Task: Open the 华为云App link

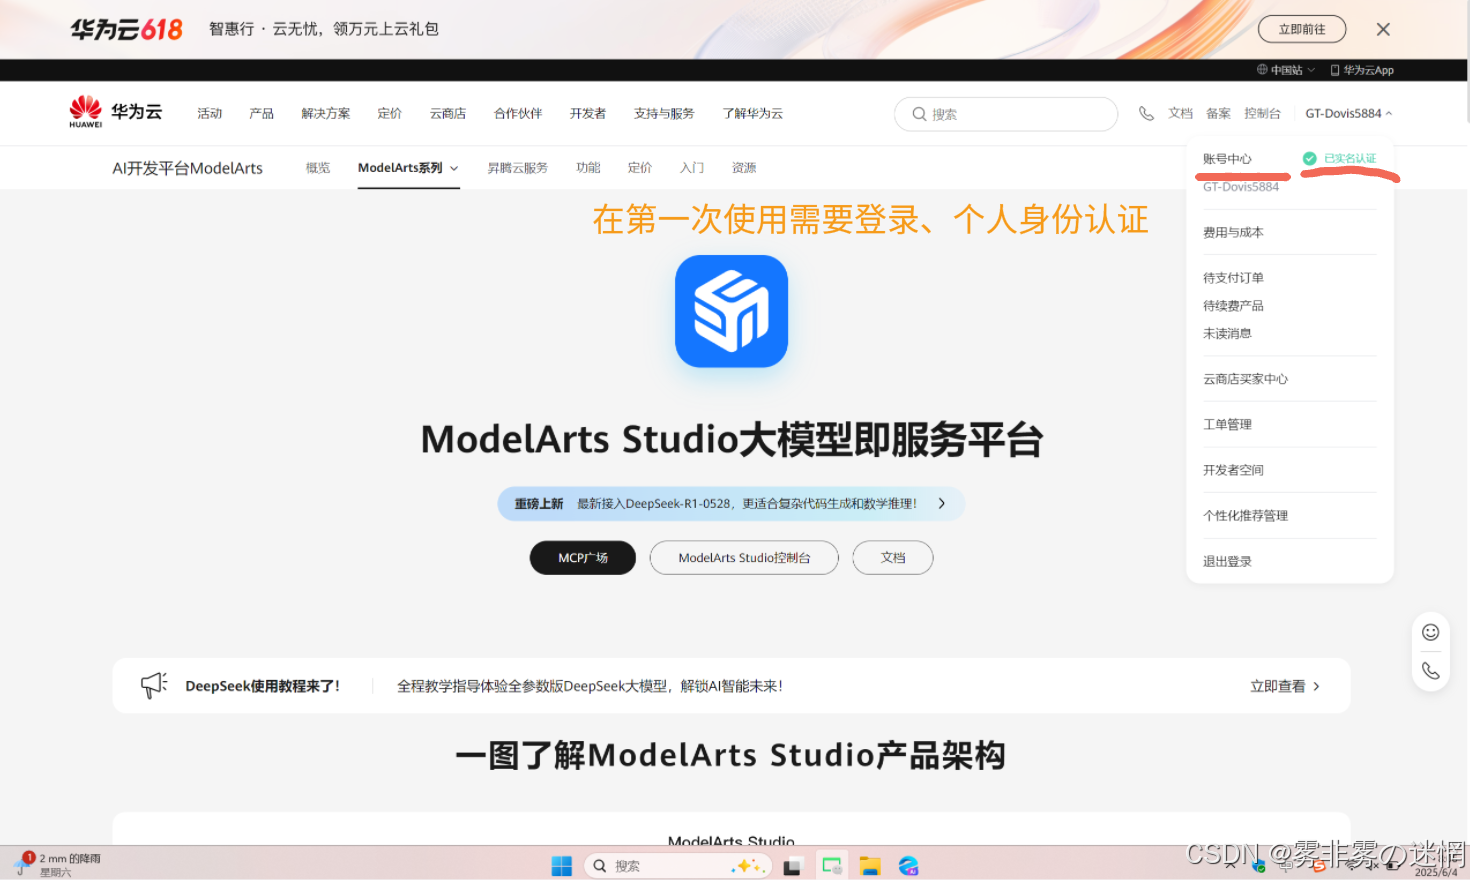Action: click(x=1362, y=70)
